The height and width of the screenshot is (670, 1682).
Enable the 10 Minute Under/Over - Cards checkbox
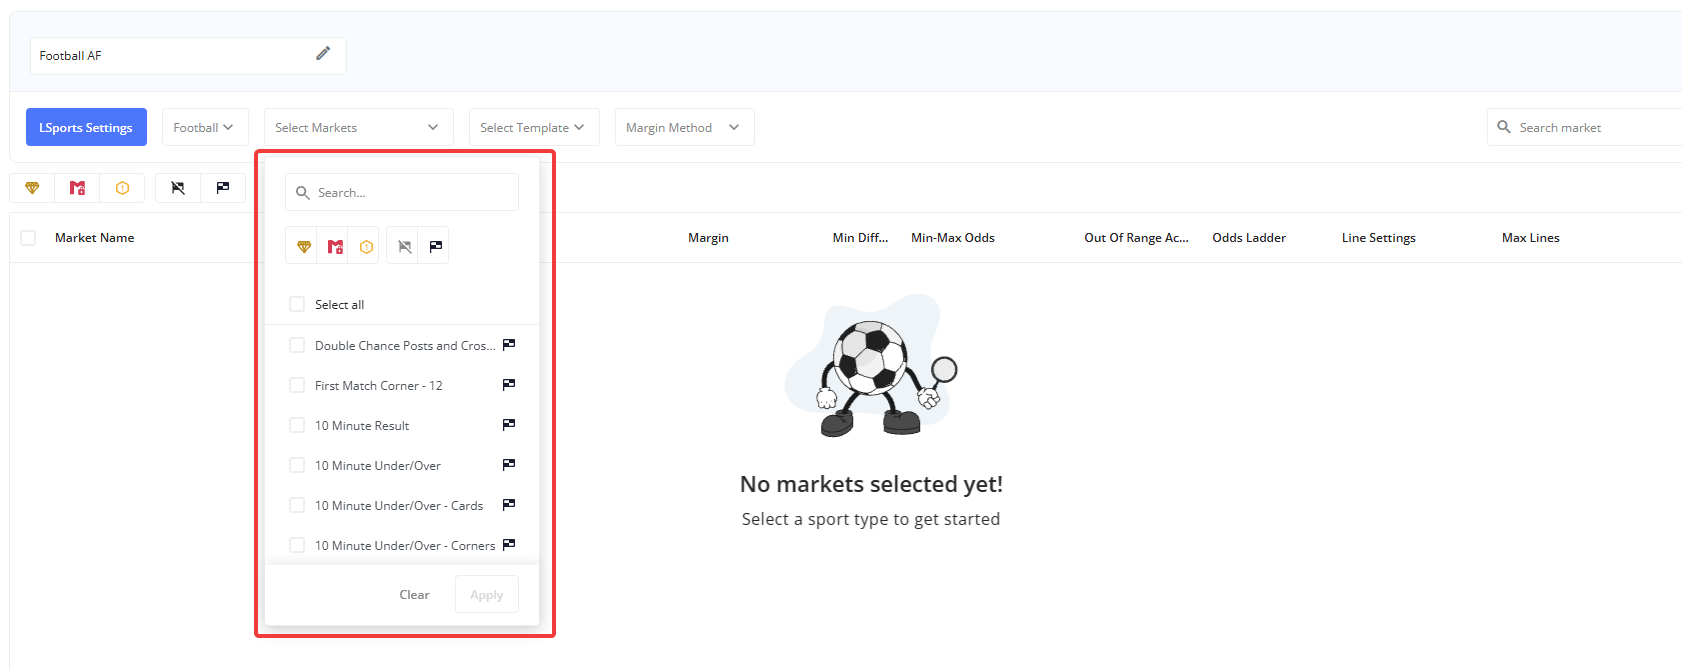click(x=297, y=505)
